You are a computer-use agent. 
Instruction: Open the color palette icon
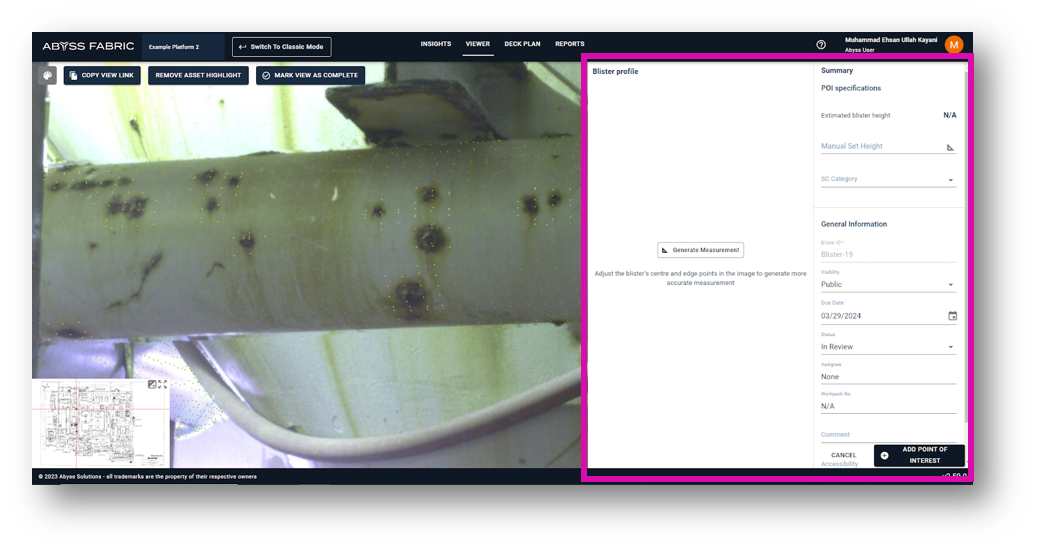[x=47, y=75]
